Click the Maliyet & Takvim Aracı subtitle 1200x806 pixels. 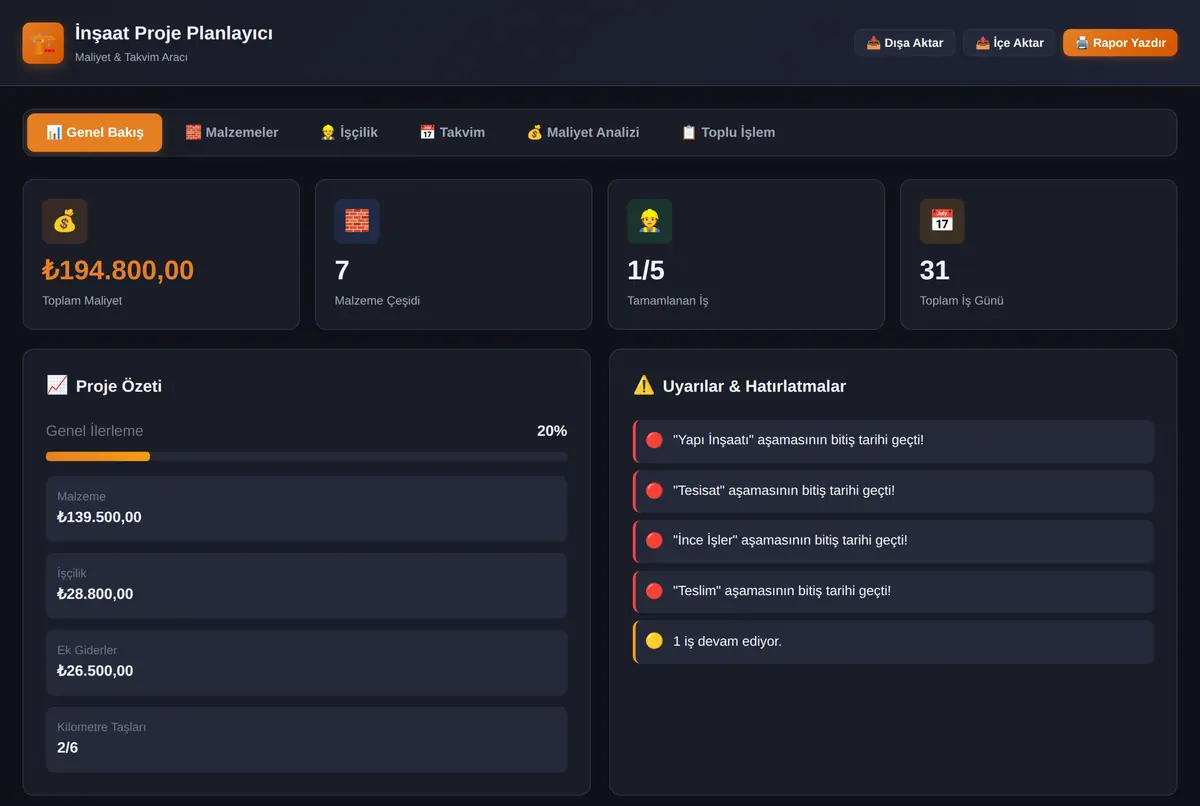coord(131,57)
